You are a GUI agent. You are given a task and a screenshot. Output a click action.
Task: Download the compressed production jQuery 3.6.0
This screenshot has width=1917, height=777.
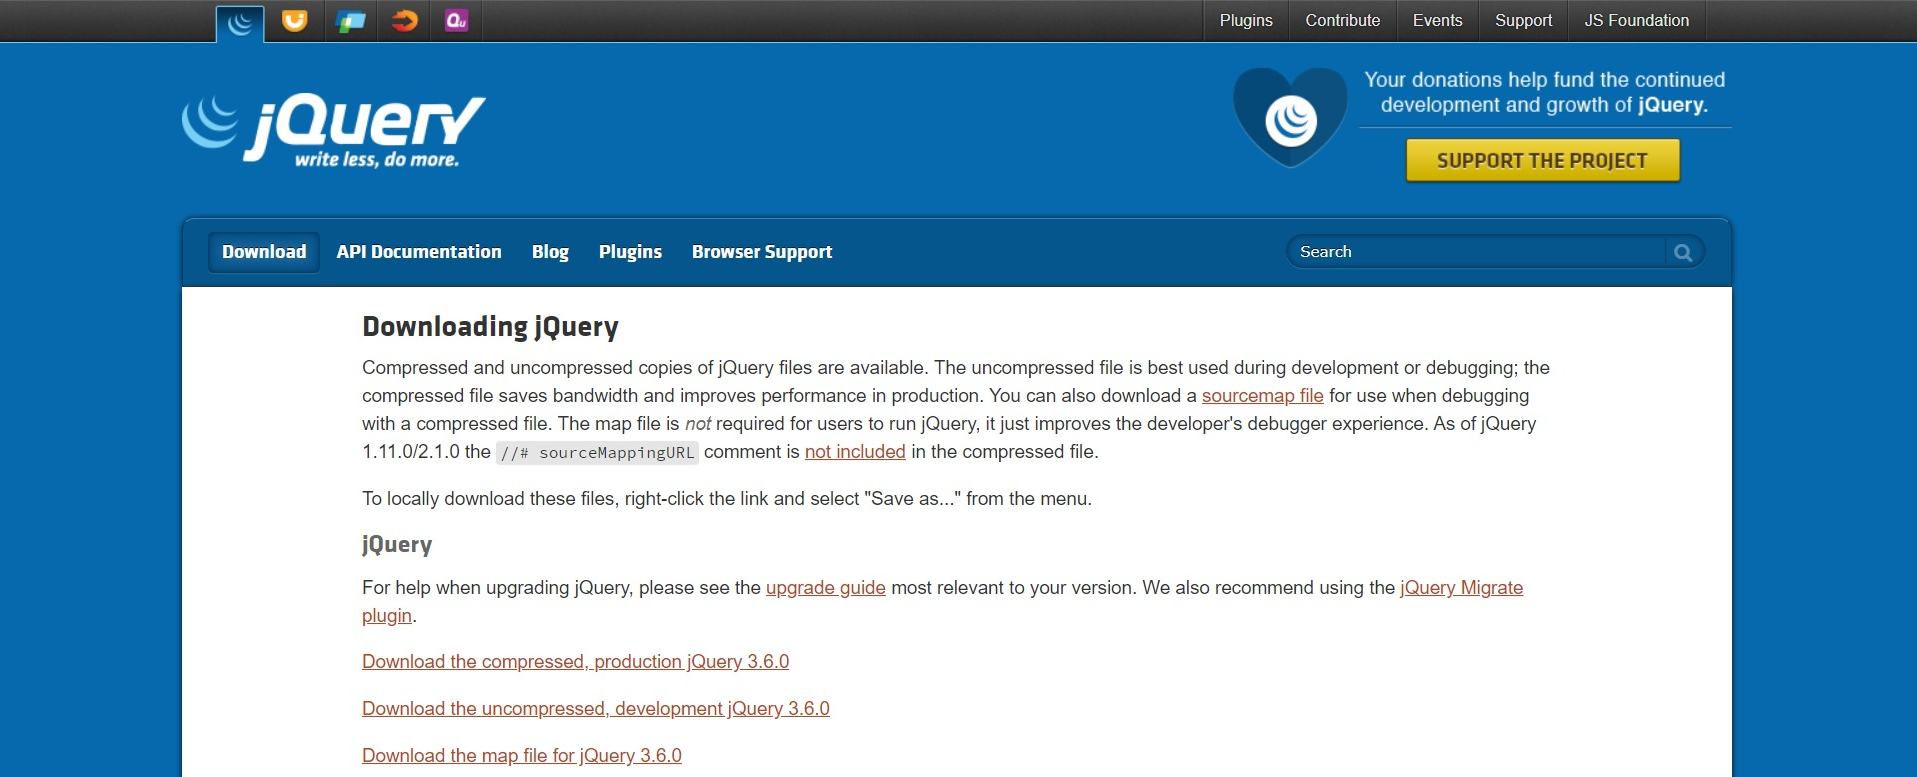[575, 662]
